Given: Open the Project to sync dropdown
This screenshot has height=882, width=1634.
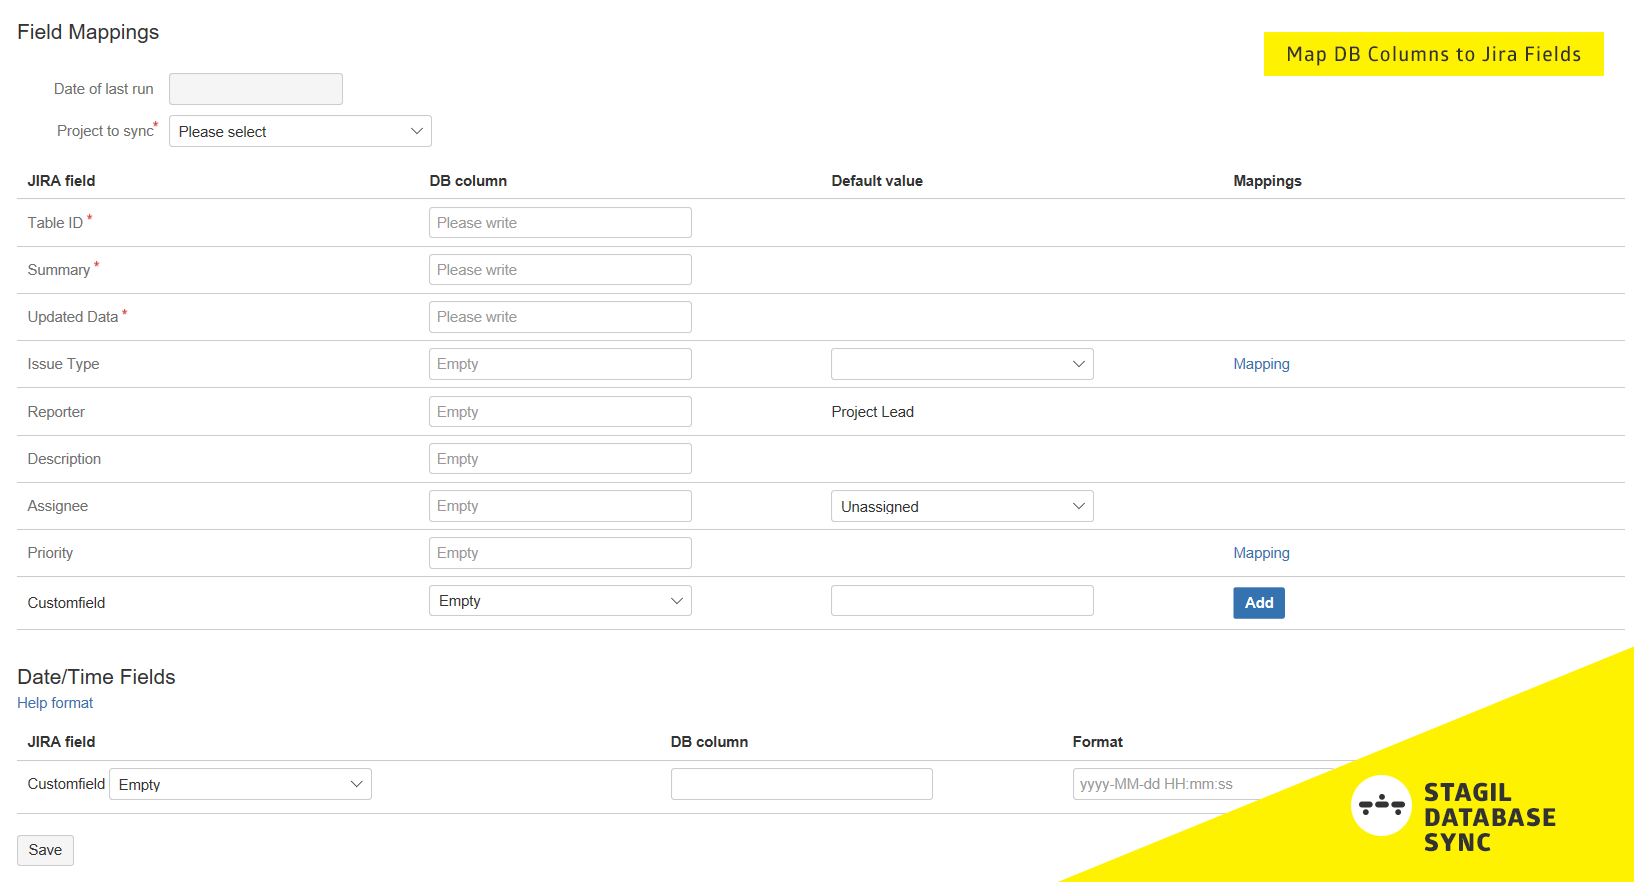Looking at the screenshot, I should pos(300,131).
